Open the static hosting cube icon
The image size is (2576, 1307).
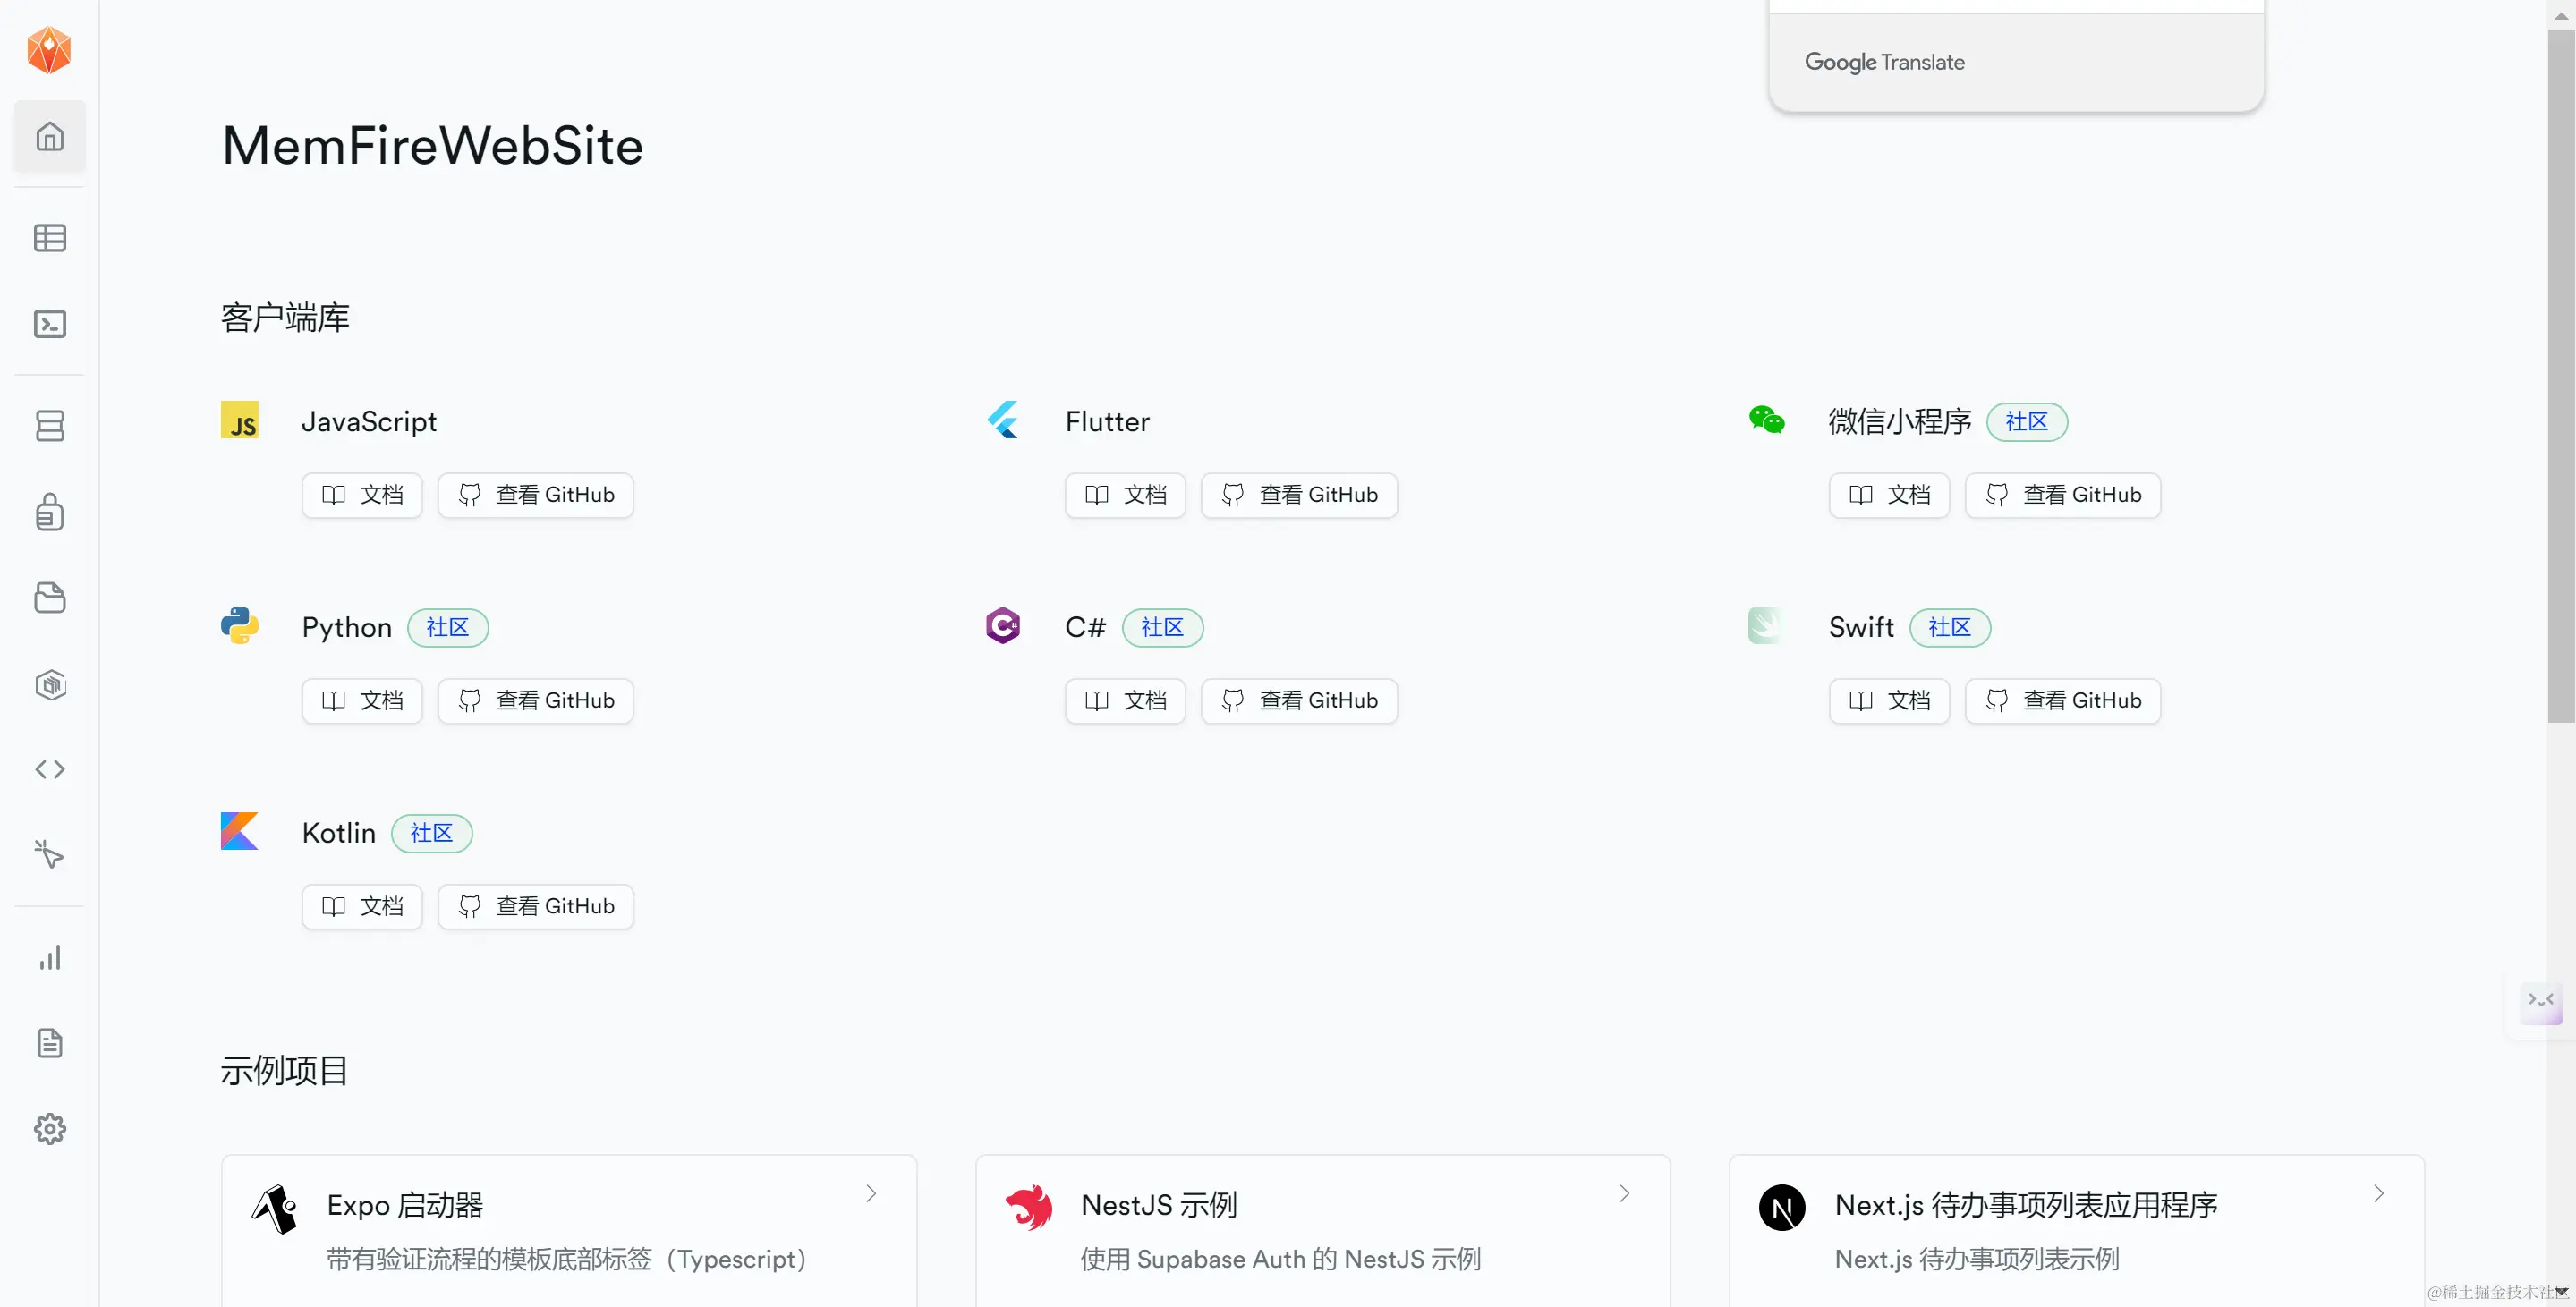click(x=50, y=684)
